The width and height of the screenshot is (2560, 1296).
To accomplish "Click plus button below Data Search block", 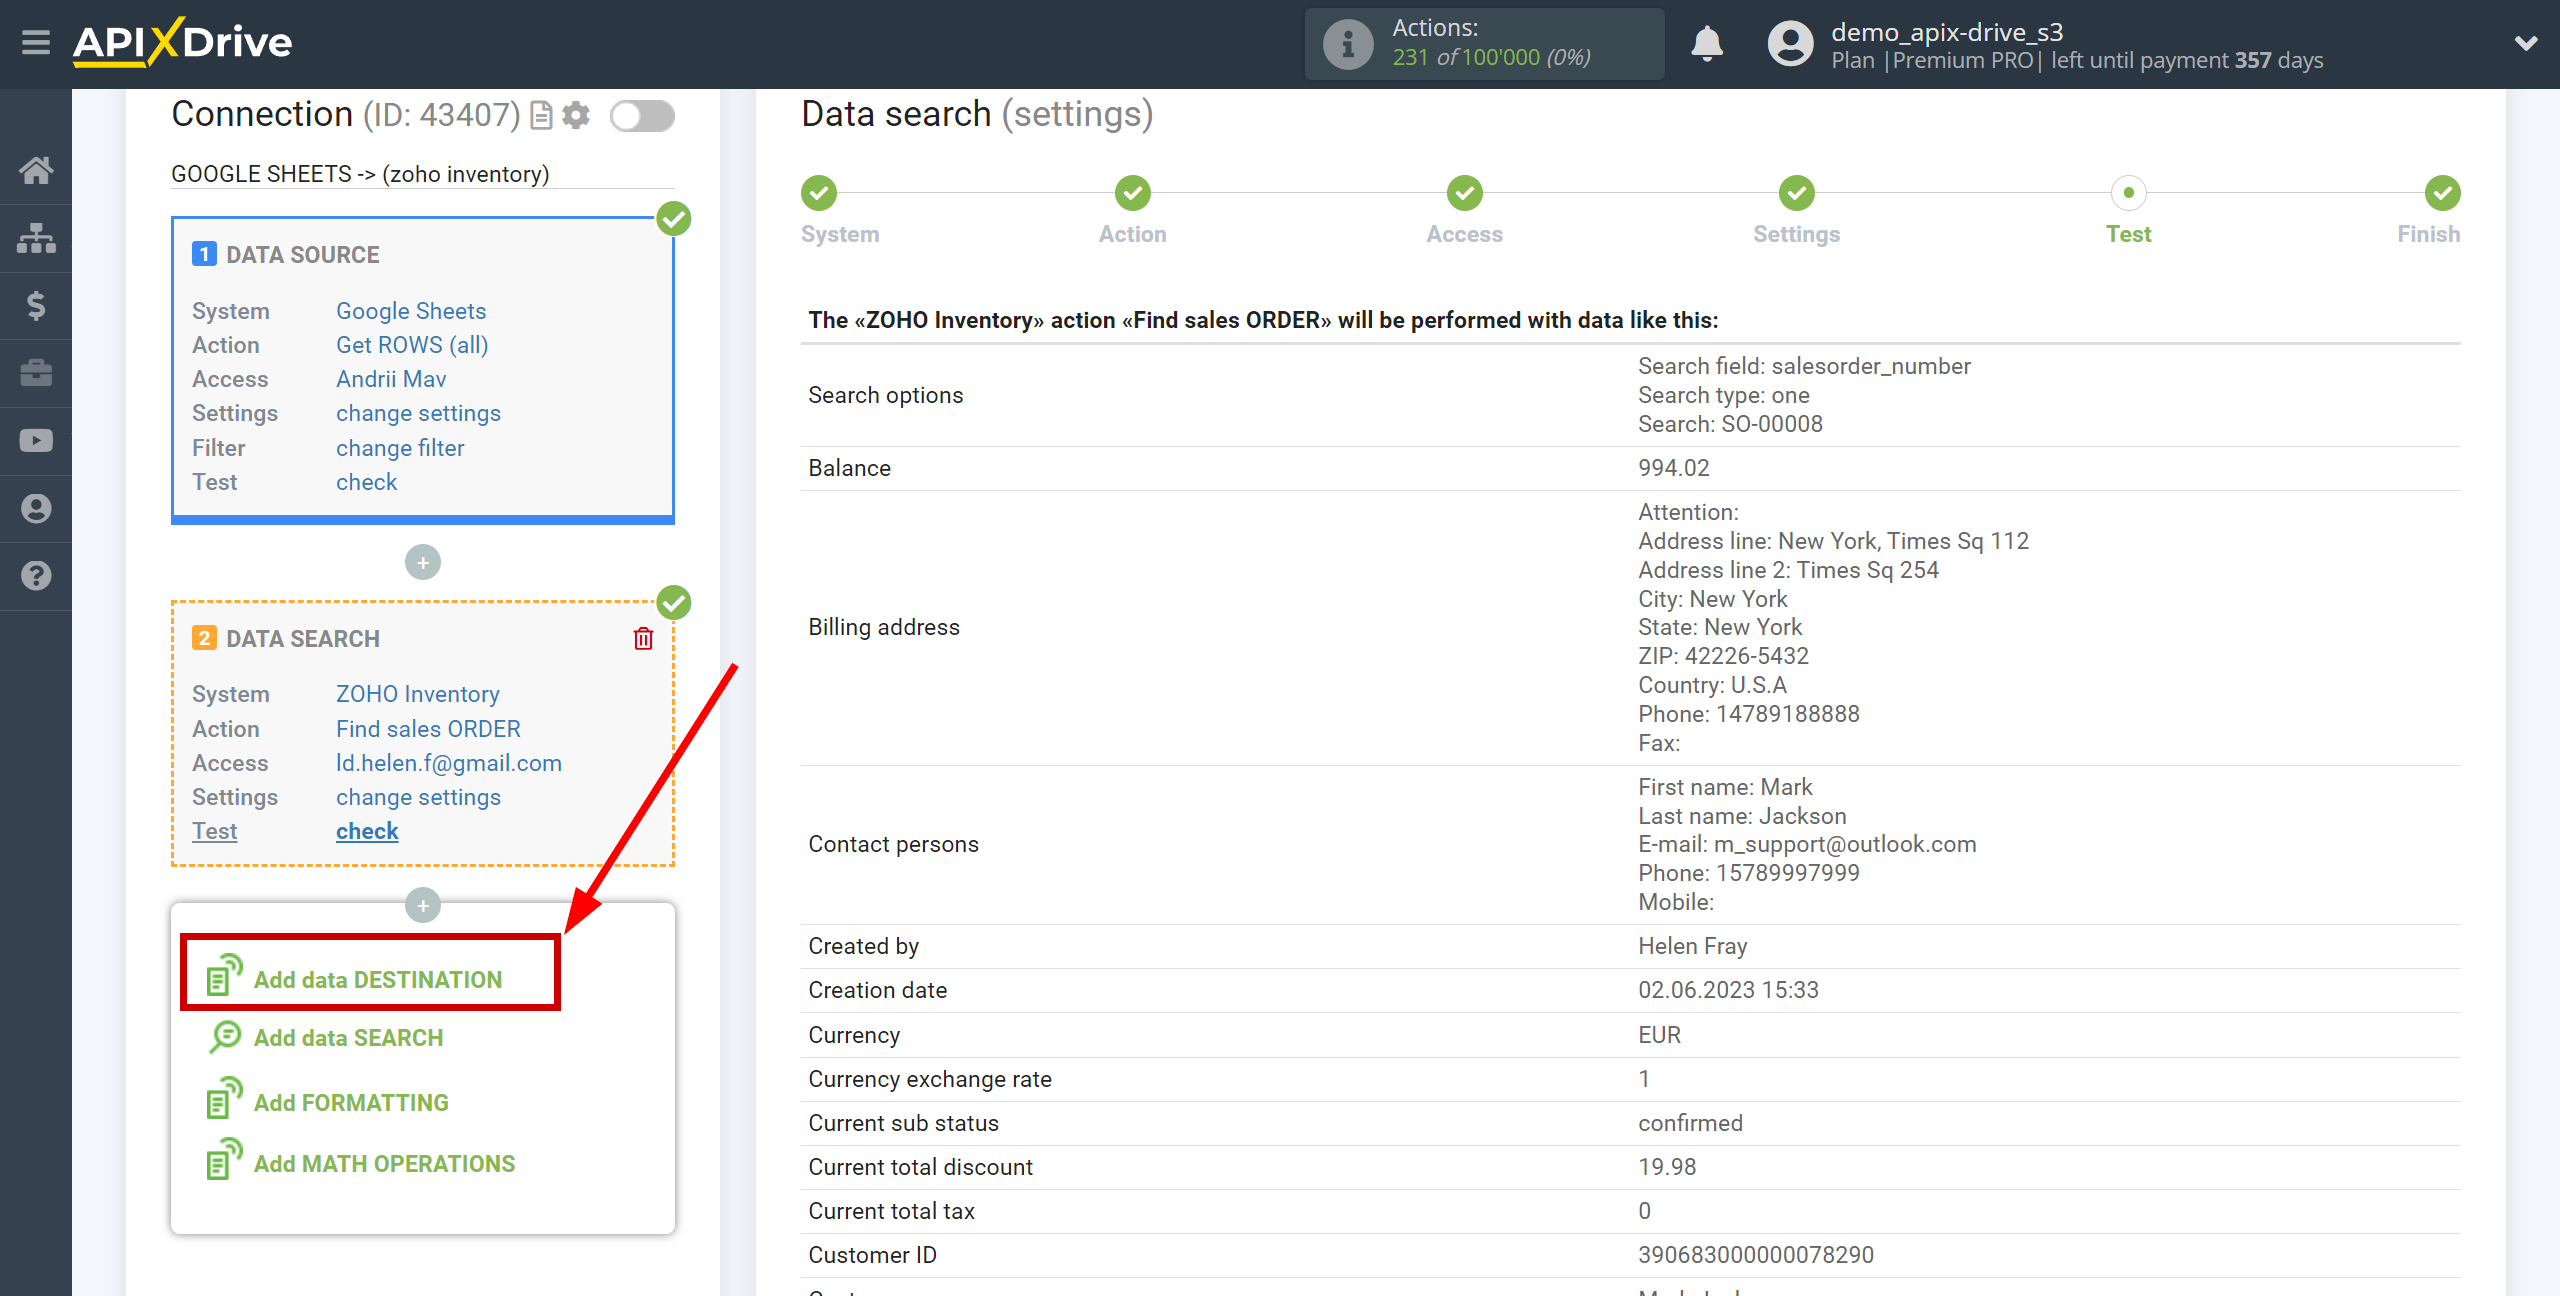I will pos(423,906).
